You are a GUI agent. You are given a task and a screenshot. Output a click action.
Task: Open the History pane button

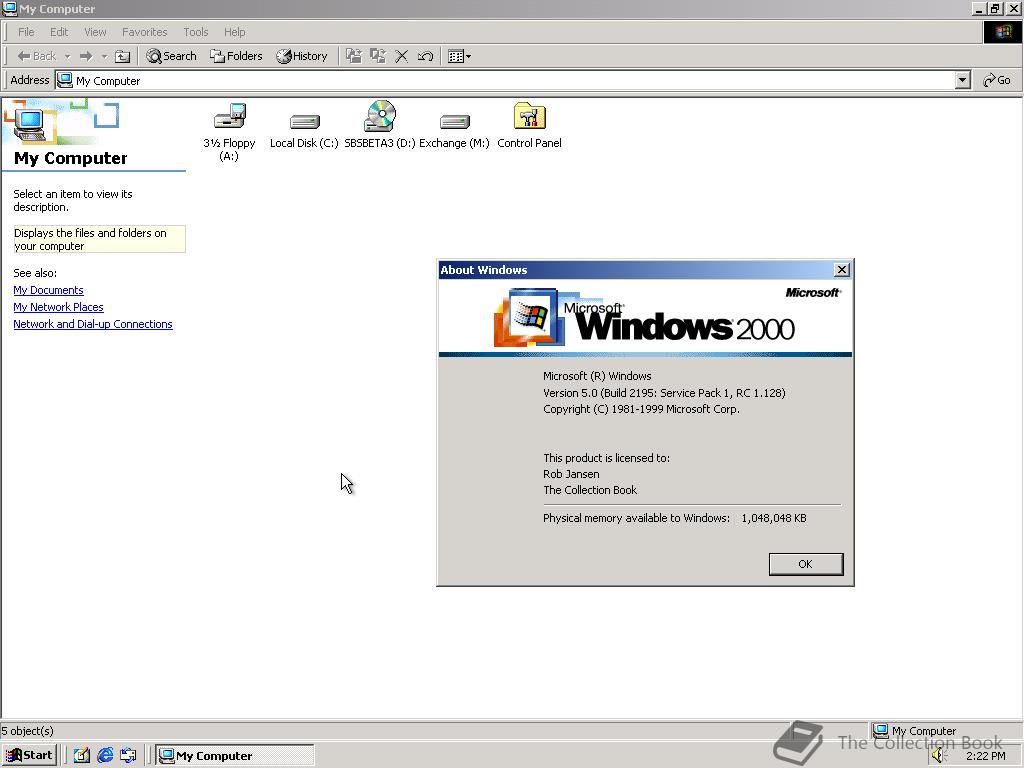point(302,56)
